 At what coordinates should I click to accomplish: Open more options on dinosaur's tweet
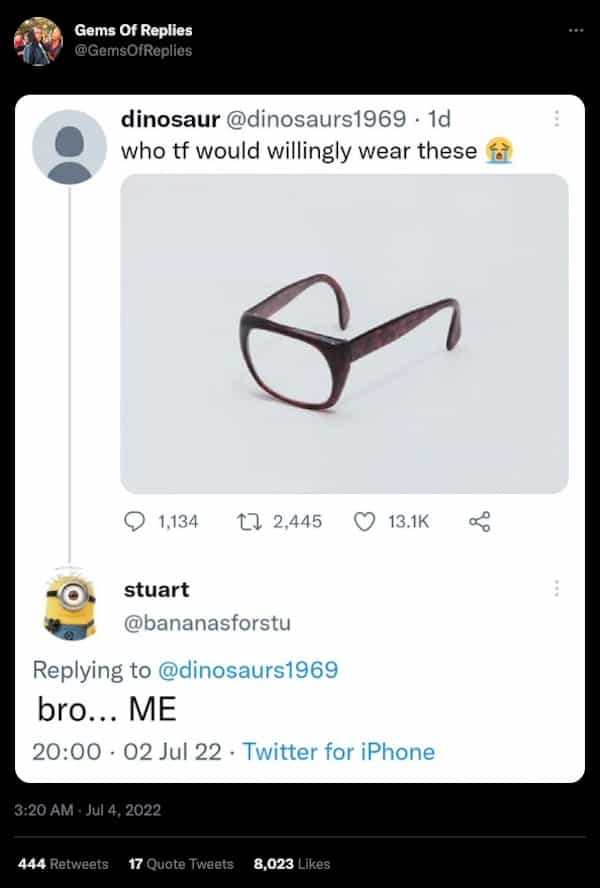pyautogui.click(x=557, y=119)
